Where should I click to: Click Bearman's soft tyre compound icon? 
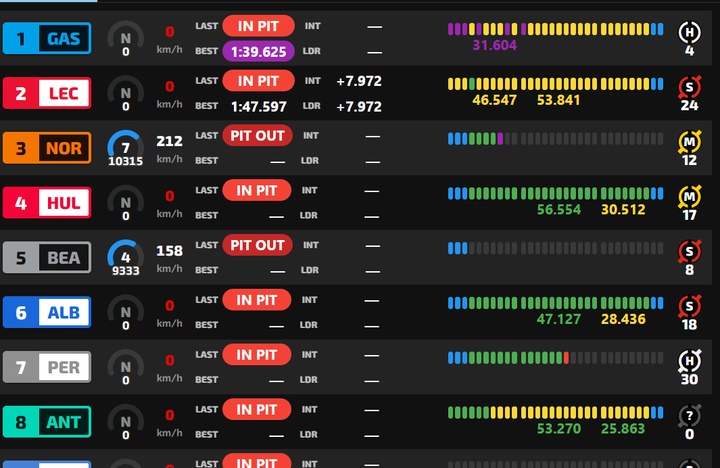[x=689, y=249]
